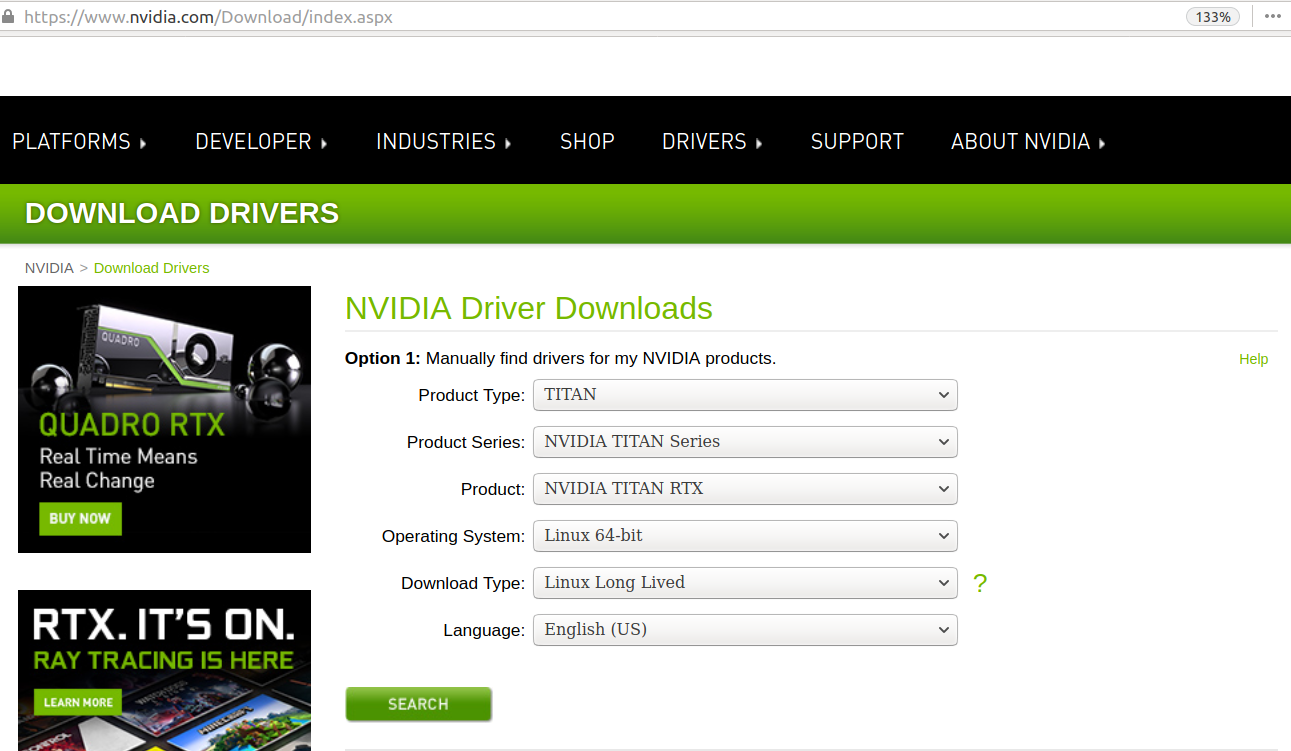Open the ABOUT NVIDIA menu
Viewport: 1291px width, 751px height.
[1029, 142]
